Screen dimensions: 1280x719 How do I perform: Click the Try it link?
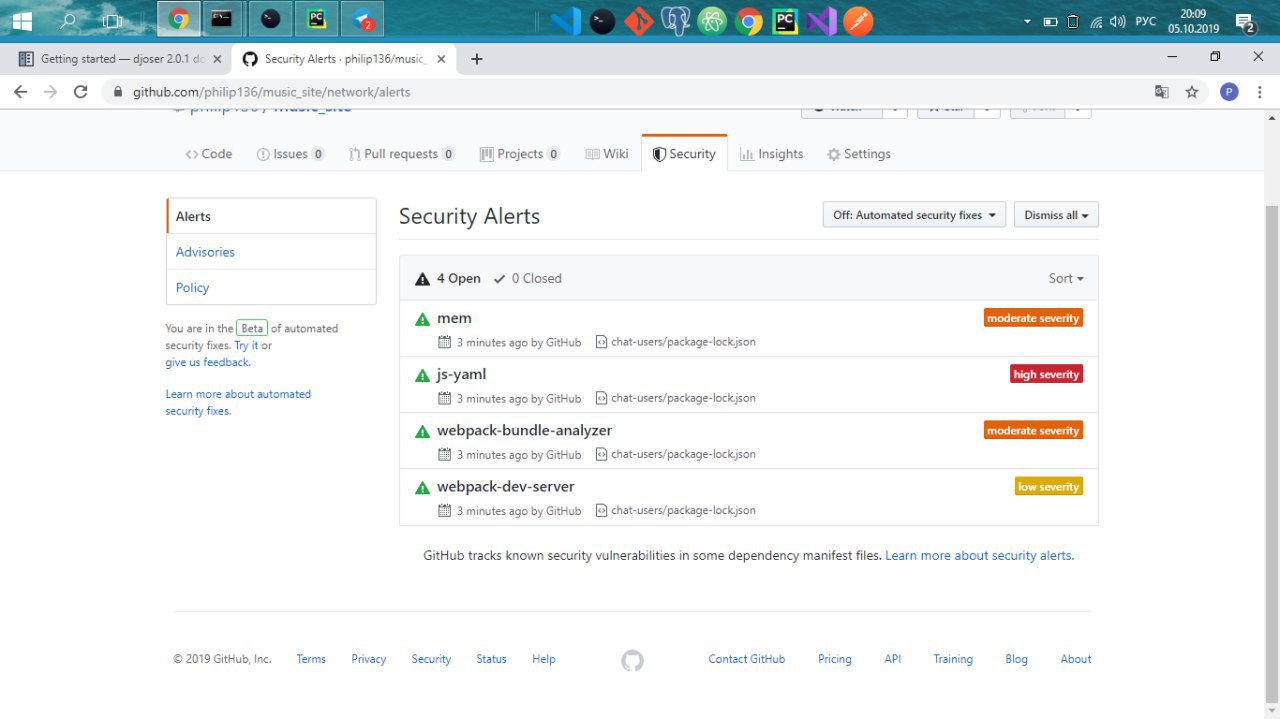tap(246, 345)
